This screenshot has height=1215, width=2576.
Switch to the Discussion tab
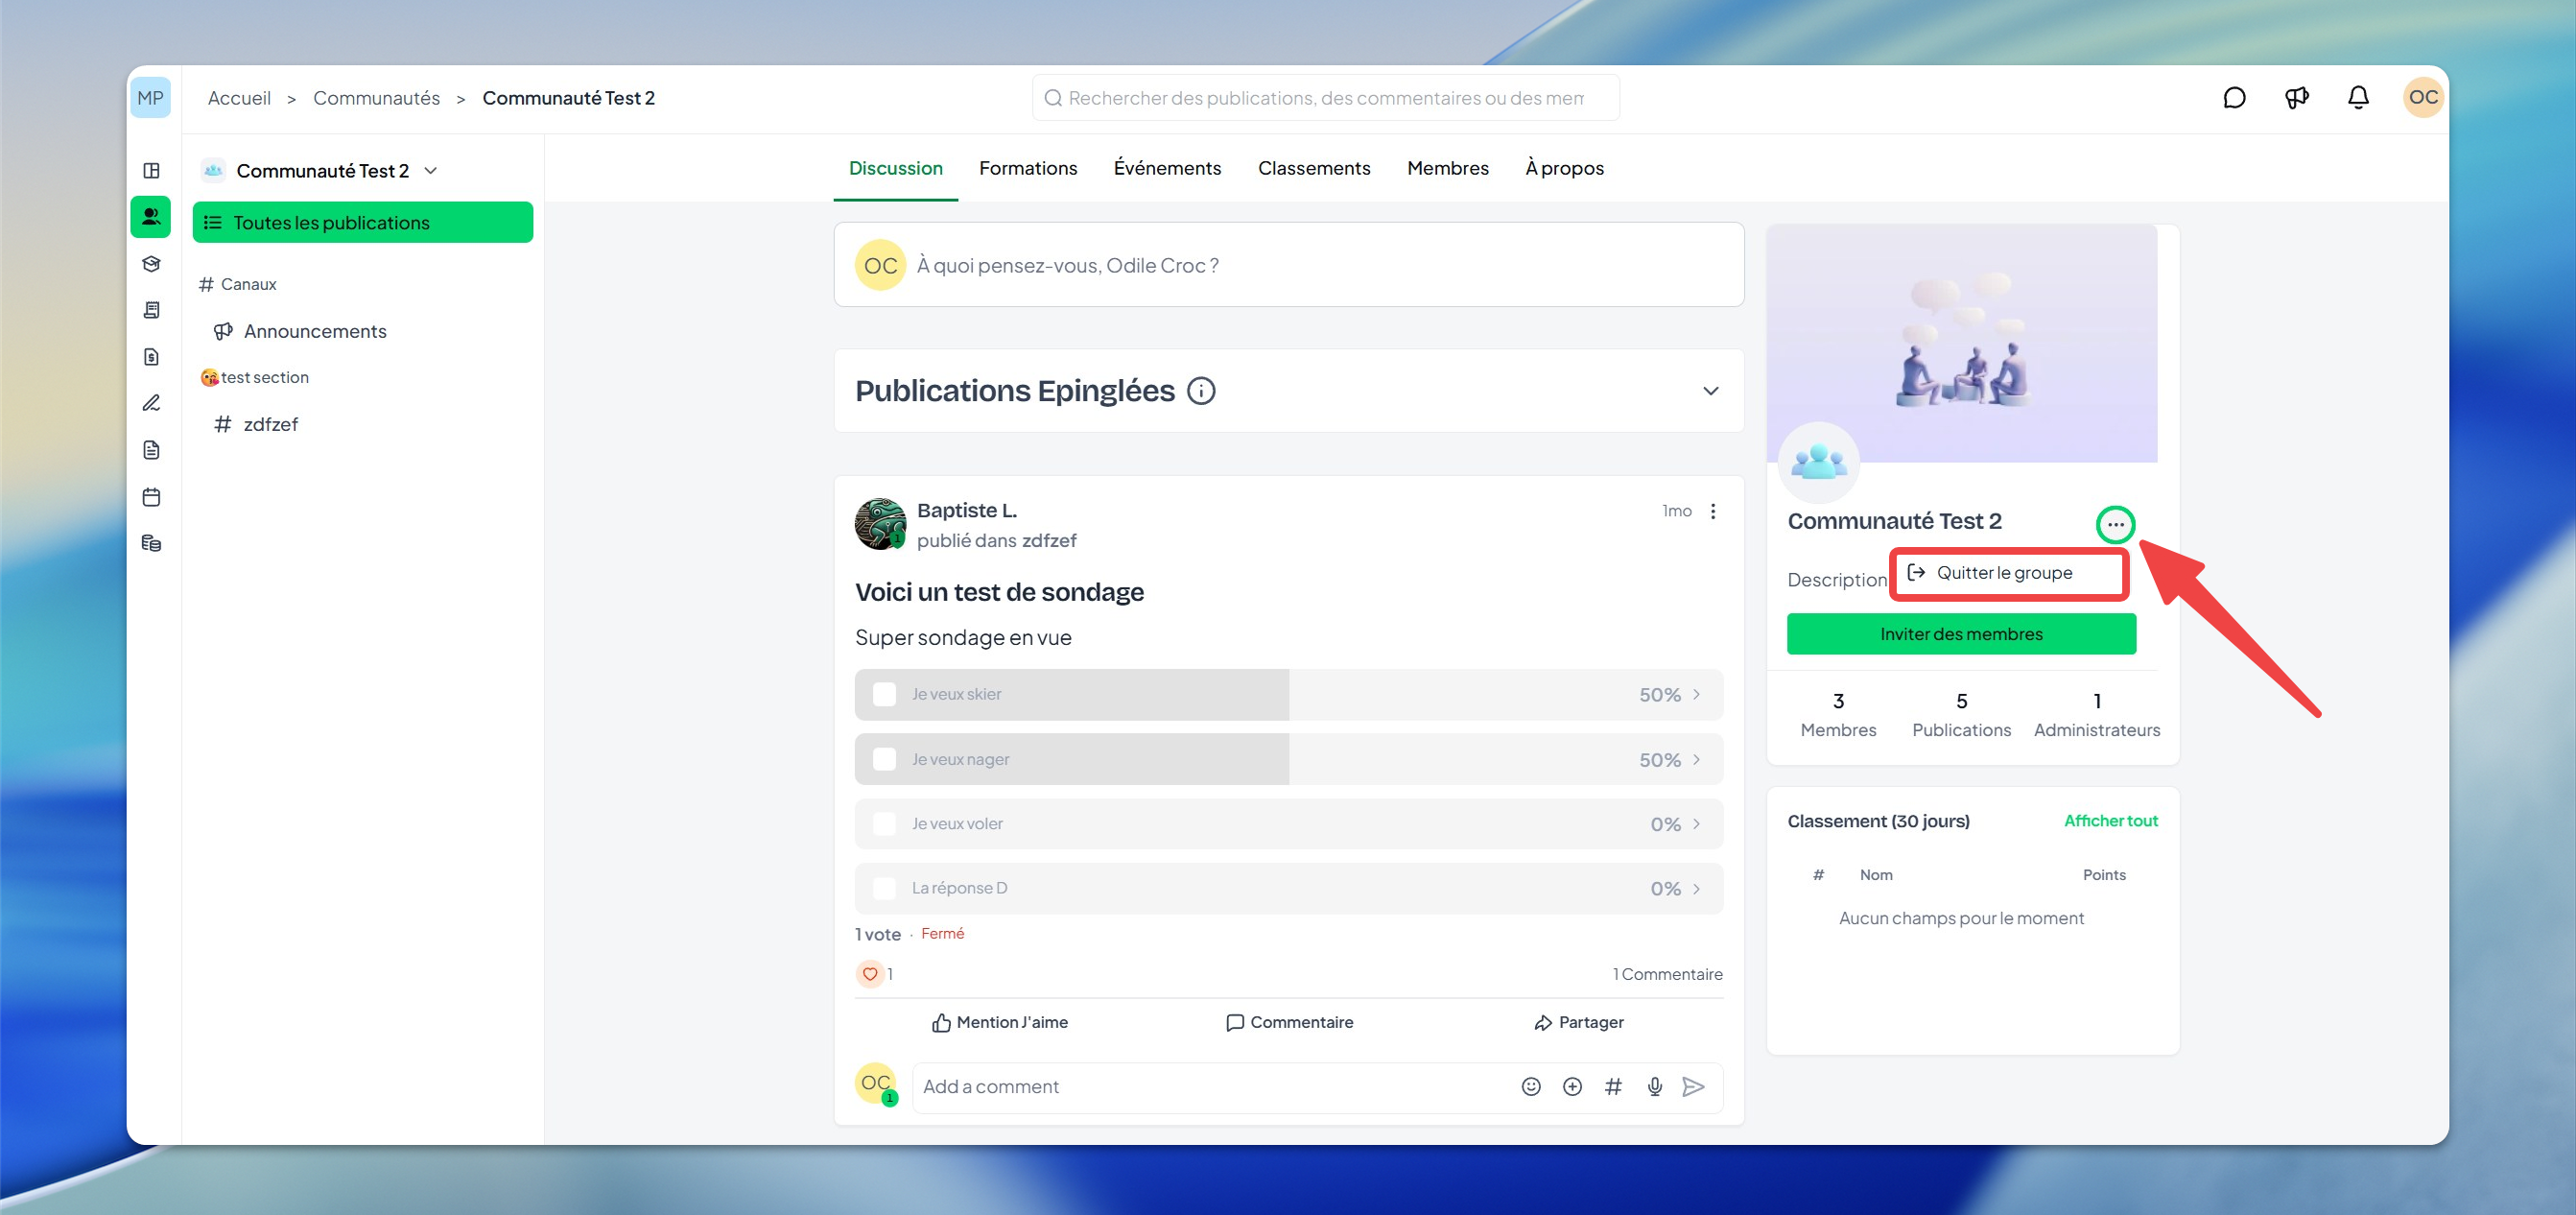[x=895, y=168]
